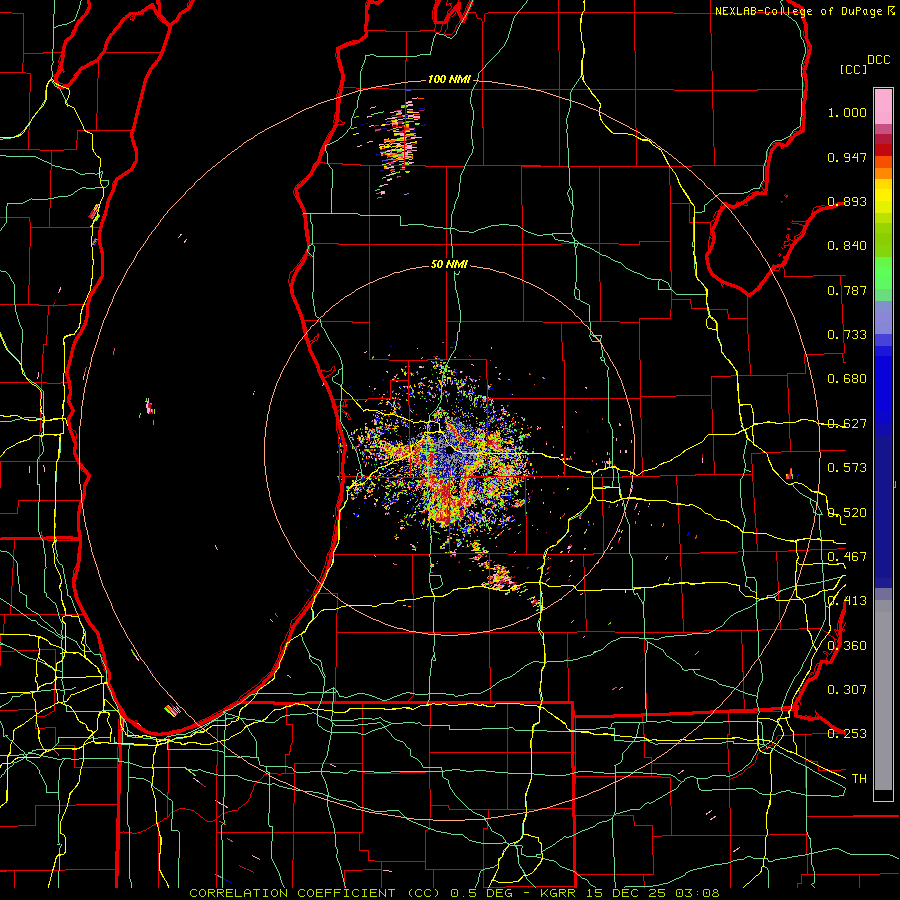Viewport: 900px width, 900px height.
Task: Click the 0.627 scale value
Action: [847, 424]
